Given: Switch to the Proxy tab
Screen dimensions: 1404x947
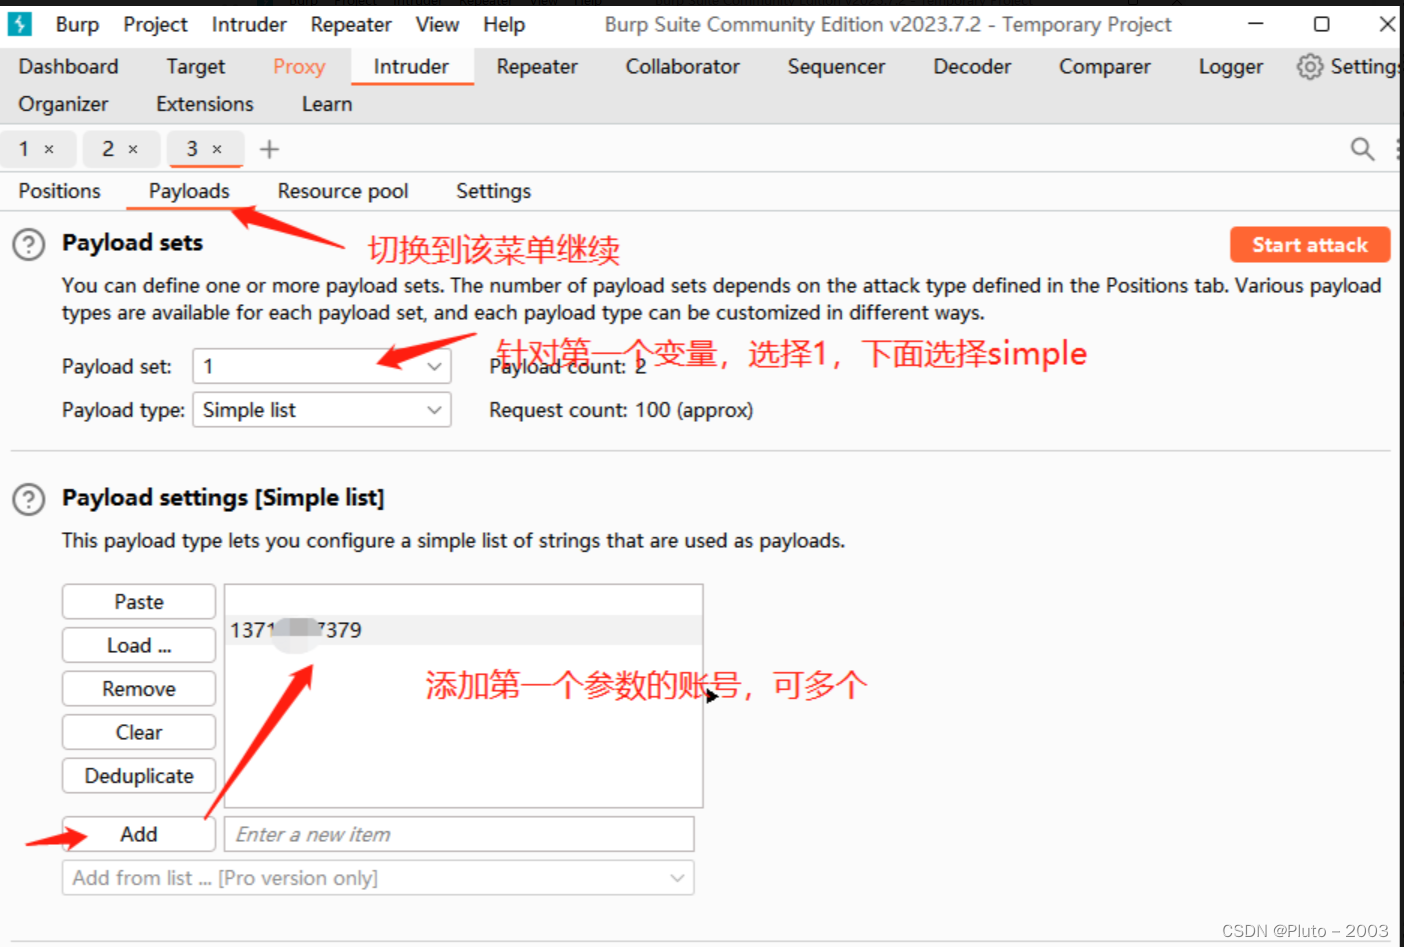Looking at the screenshot, I should tap(299, 67).
